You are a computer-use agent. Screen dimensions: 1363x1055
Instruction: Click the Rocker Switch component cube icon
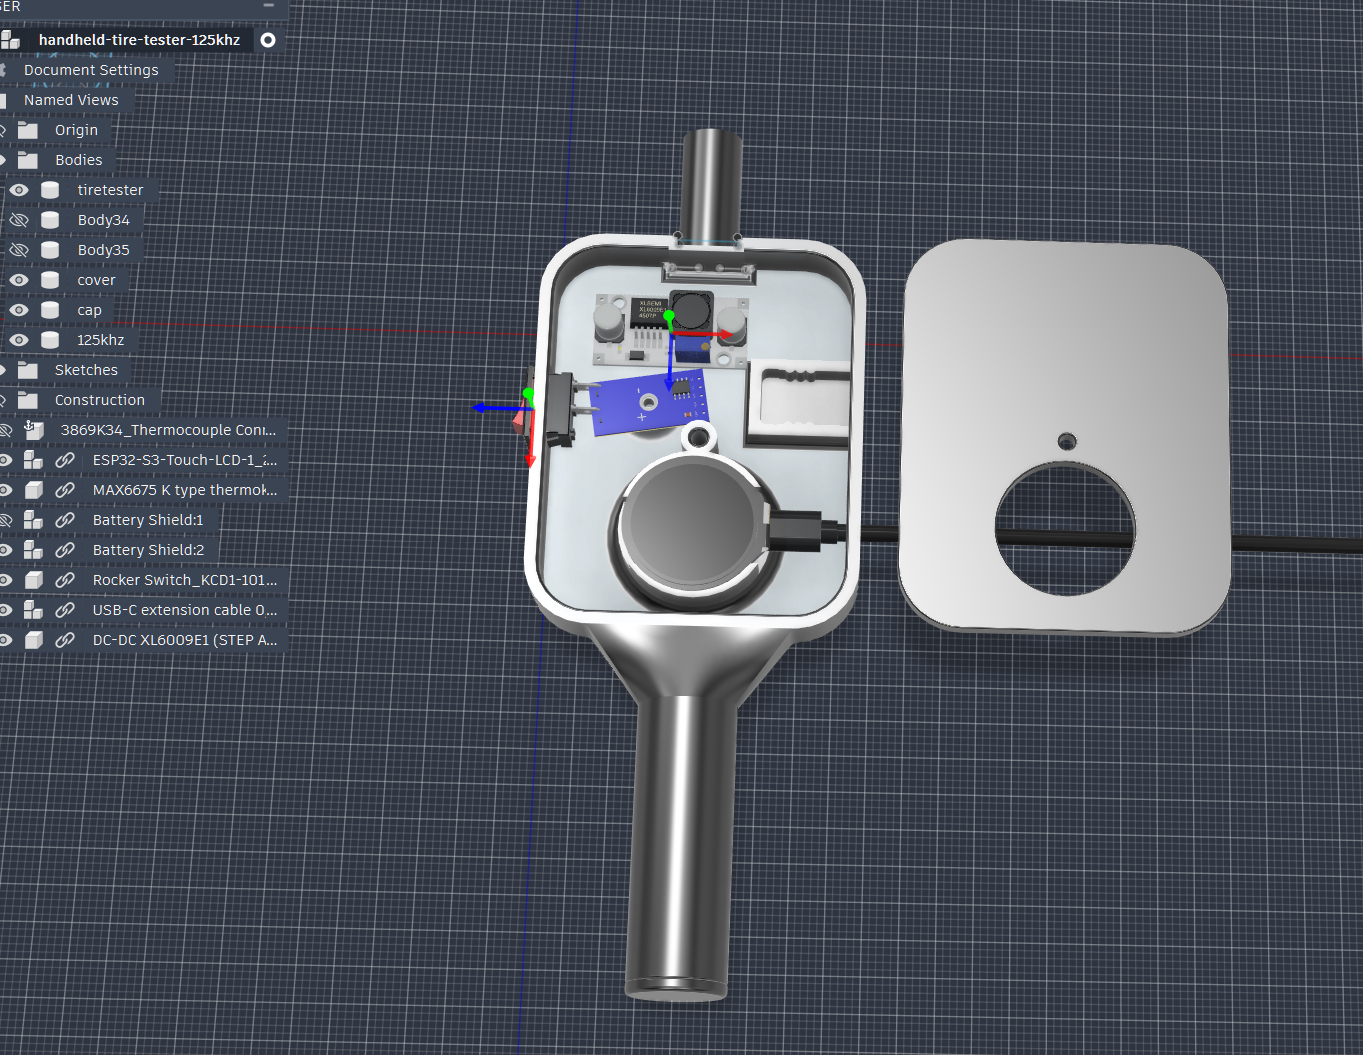tap(33, 580)
